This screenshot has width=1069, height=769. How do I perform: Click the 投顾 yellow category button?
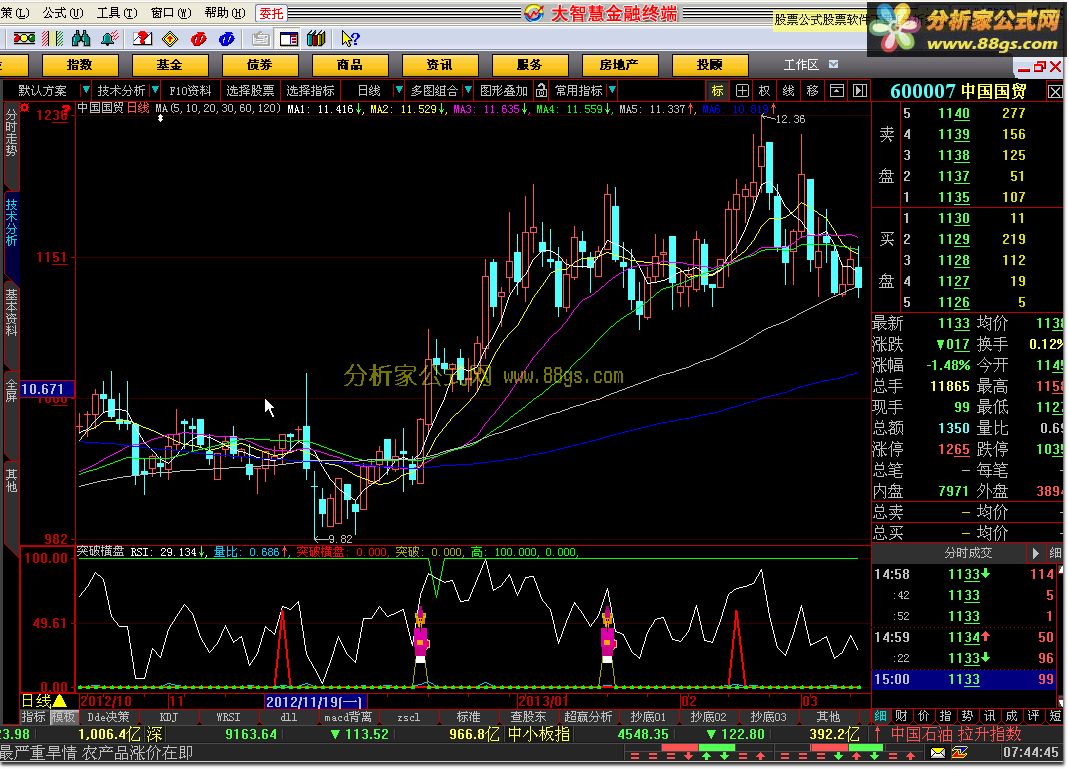click(x=710, y=65)
